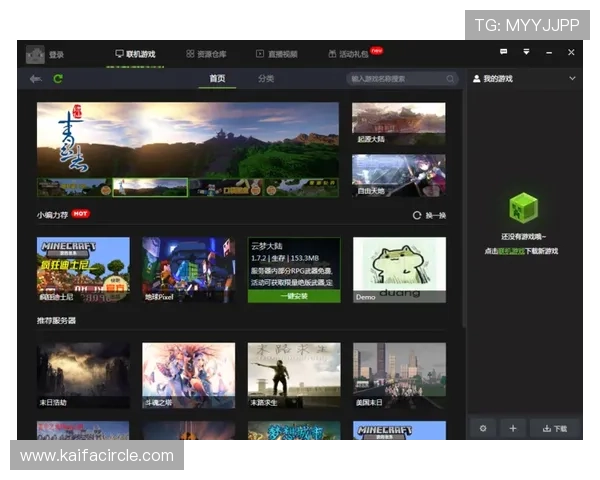Switch to 资源仓库 tab

pyautogui.click(x=206, y=53)
